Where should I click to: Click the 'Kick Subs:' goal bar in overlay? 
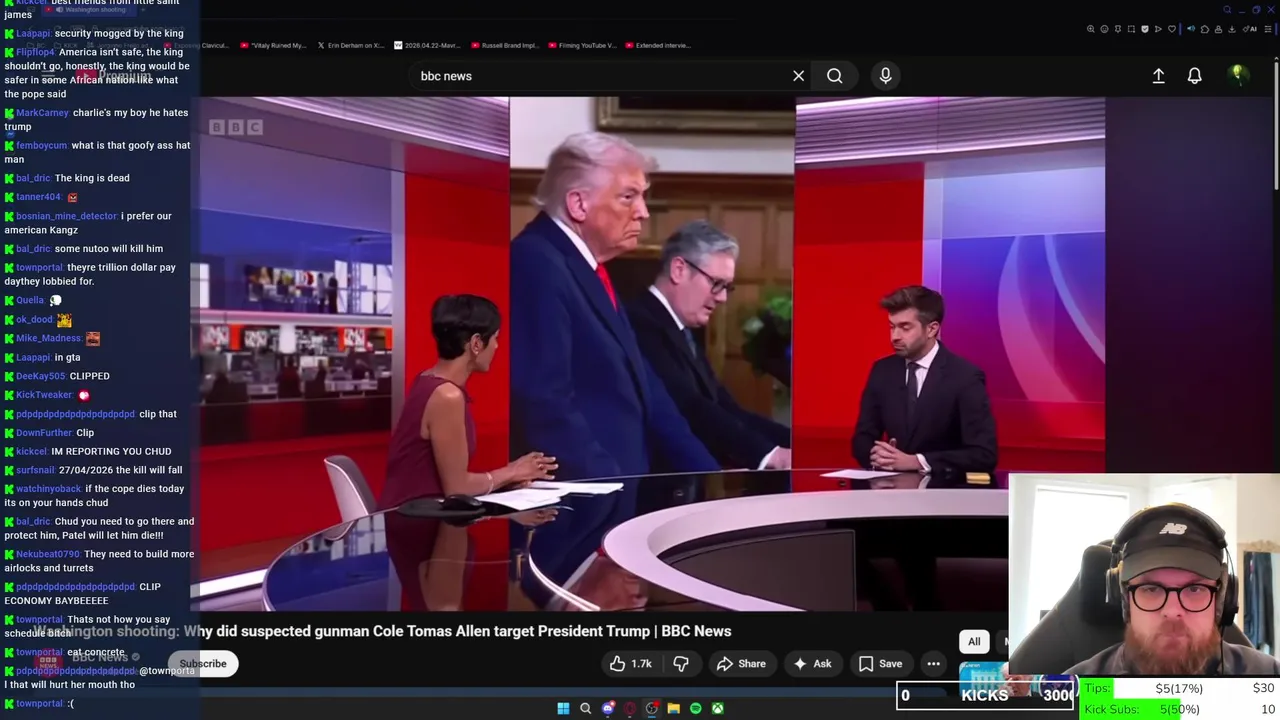(1180, 709)
